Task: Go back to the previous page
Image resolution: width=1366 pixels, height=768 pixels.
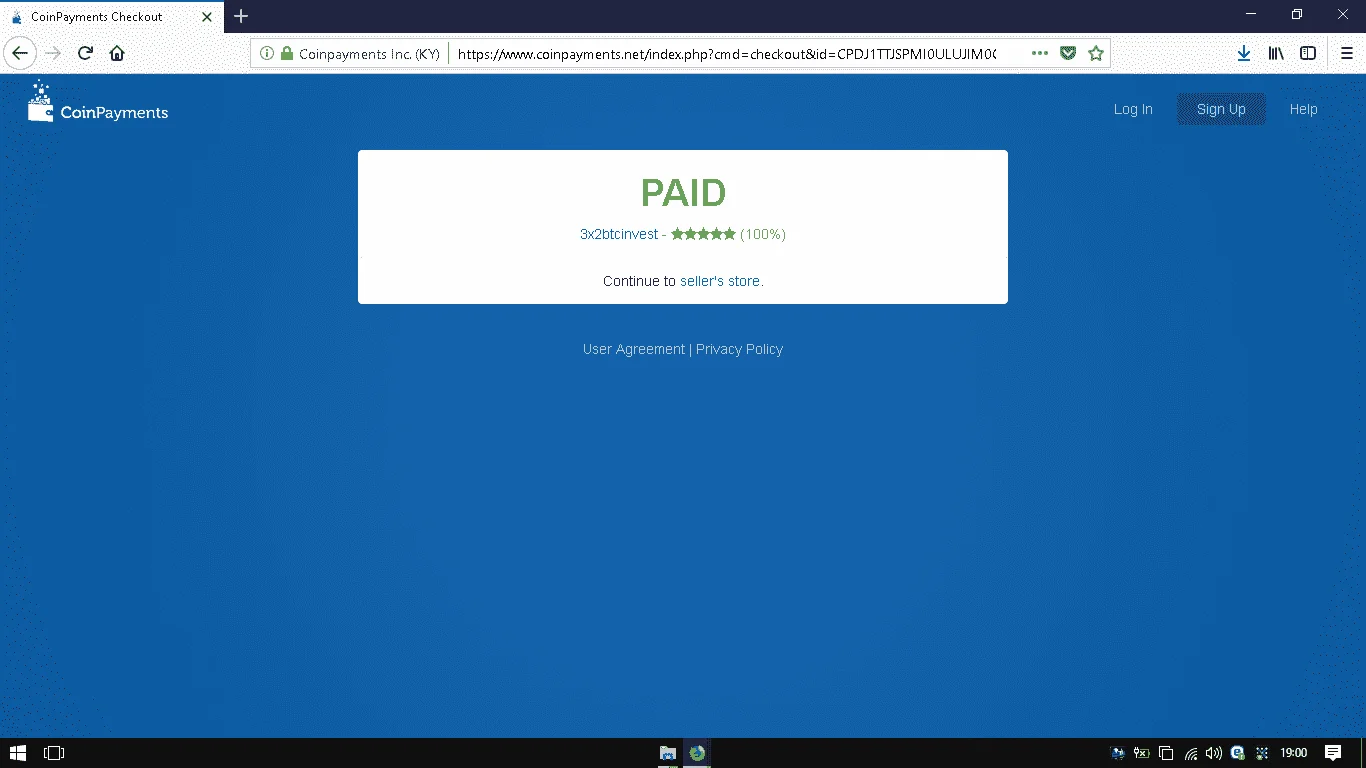Action: click(x=19, y=53)
